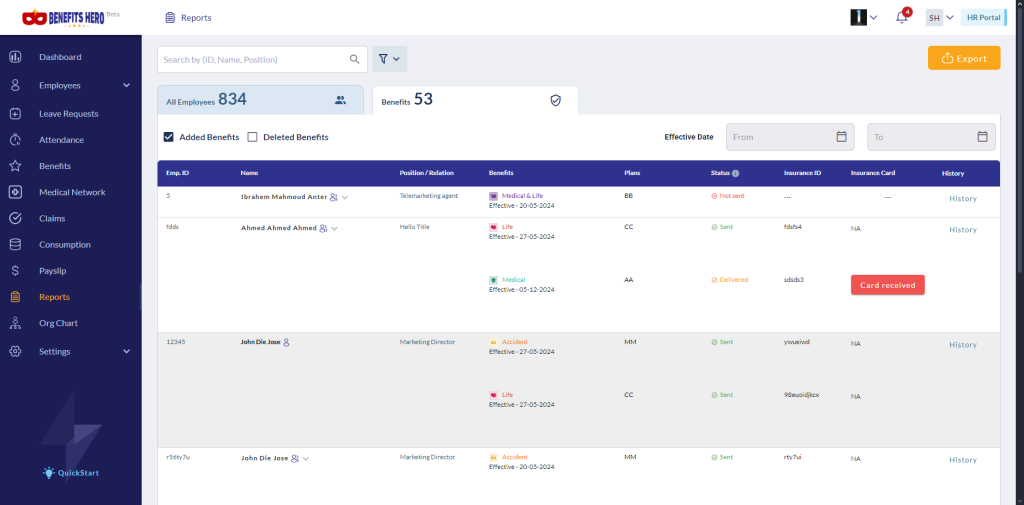Screen dimensions: 1024x505
Task: Expand the Settings sidebar menu
Action: pyautogui.click(x=126, y=352)
